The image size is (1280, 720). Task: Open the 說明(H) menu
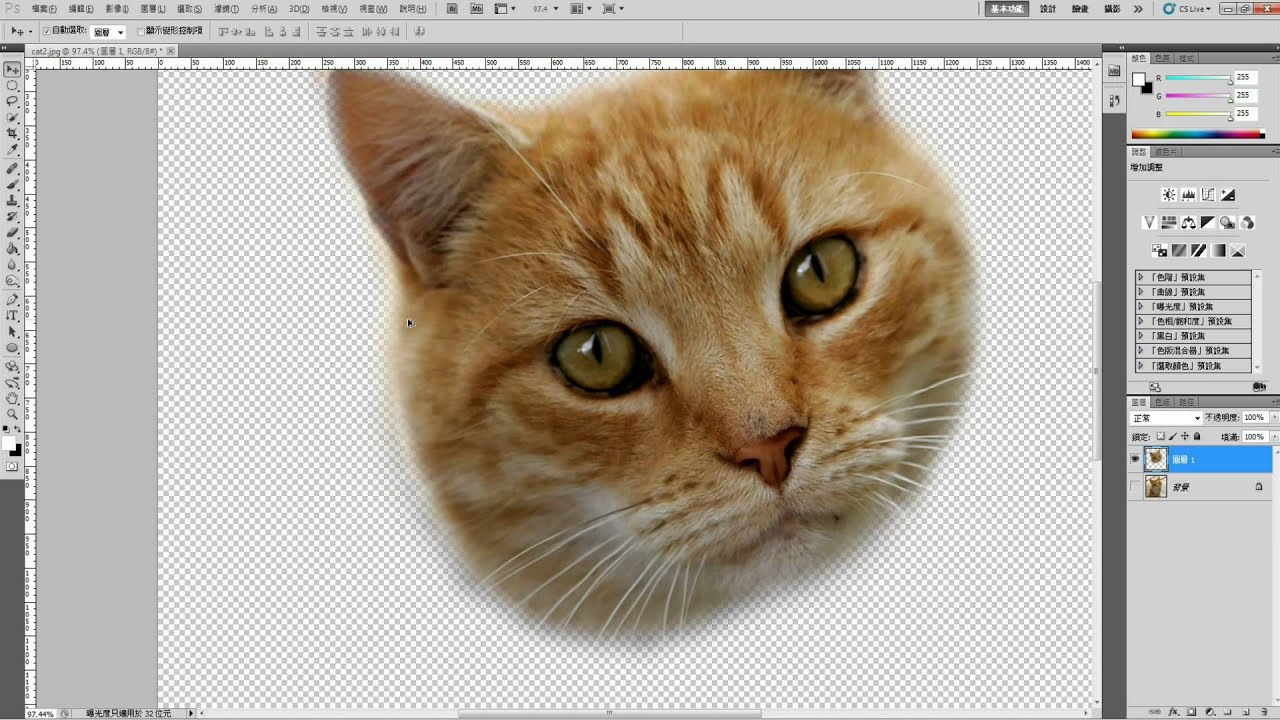(413, 9)
